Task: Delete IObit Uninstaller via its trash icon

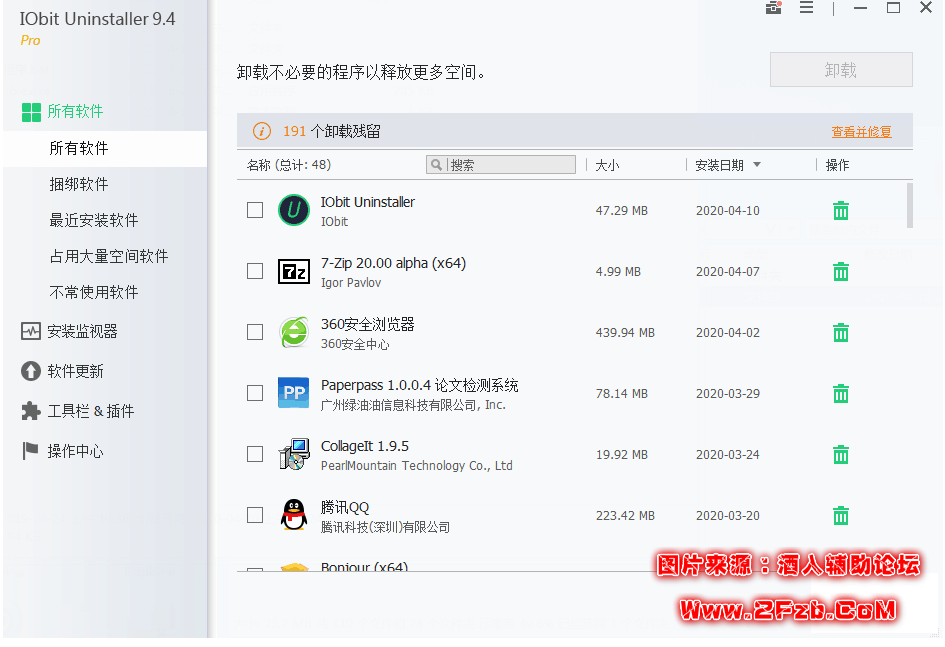Action: coord(841,210)
